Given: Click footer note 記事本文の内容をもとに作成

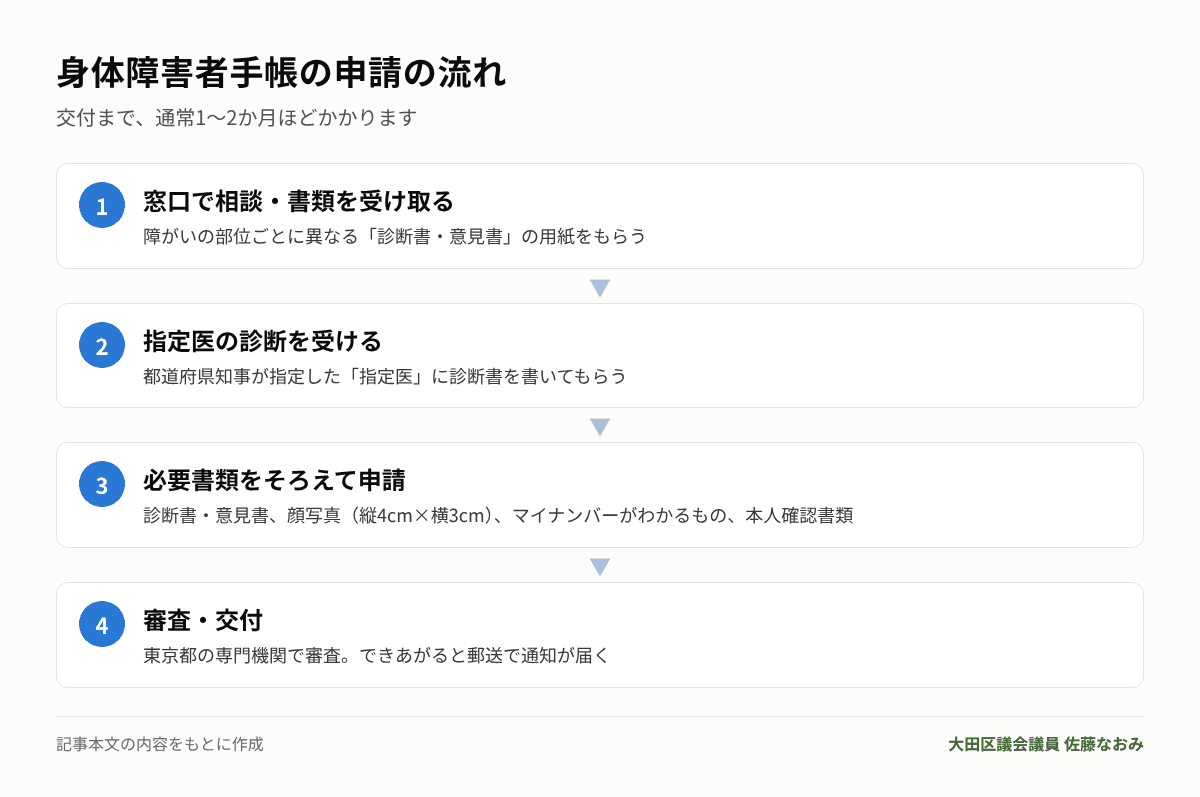Looking at the screenshot, I should click(x=160, y=744).
